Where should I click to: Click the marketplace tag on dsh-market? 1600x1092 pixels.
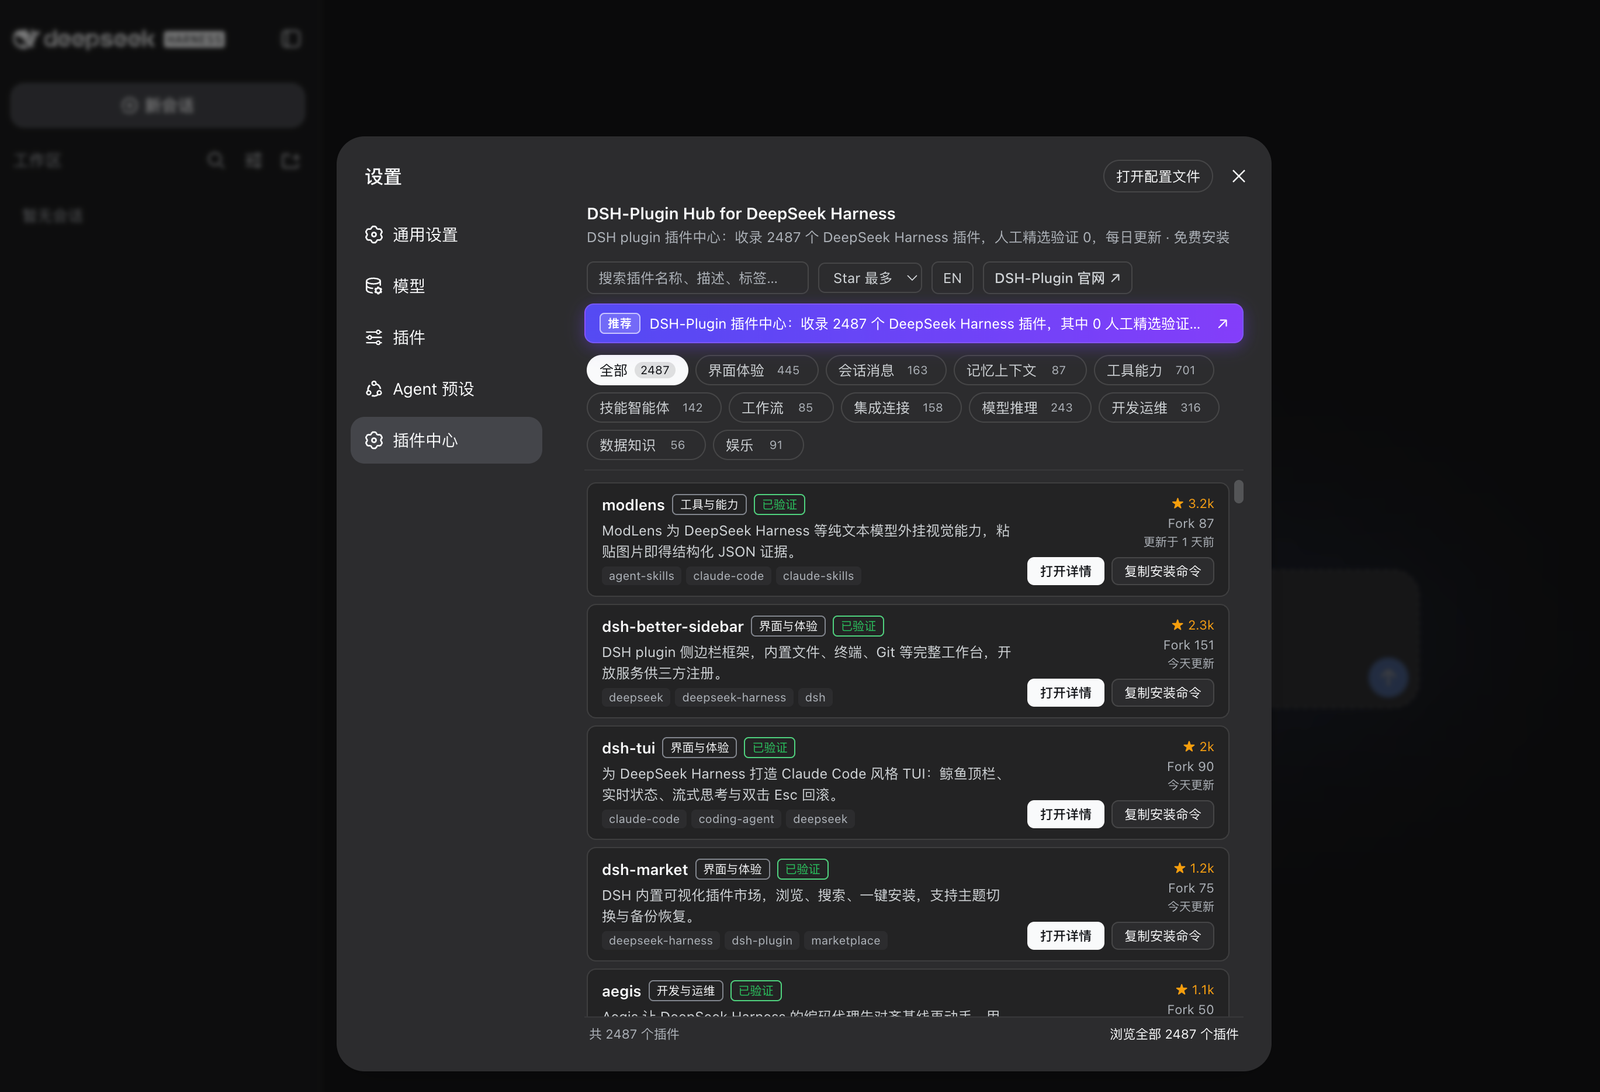point(846,941)
